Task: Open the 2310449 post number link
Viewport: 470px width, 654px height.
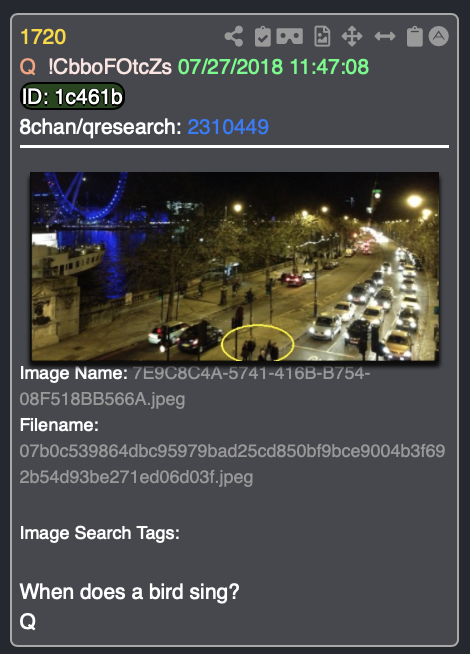Action: (228, 127)
